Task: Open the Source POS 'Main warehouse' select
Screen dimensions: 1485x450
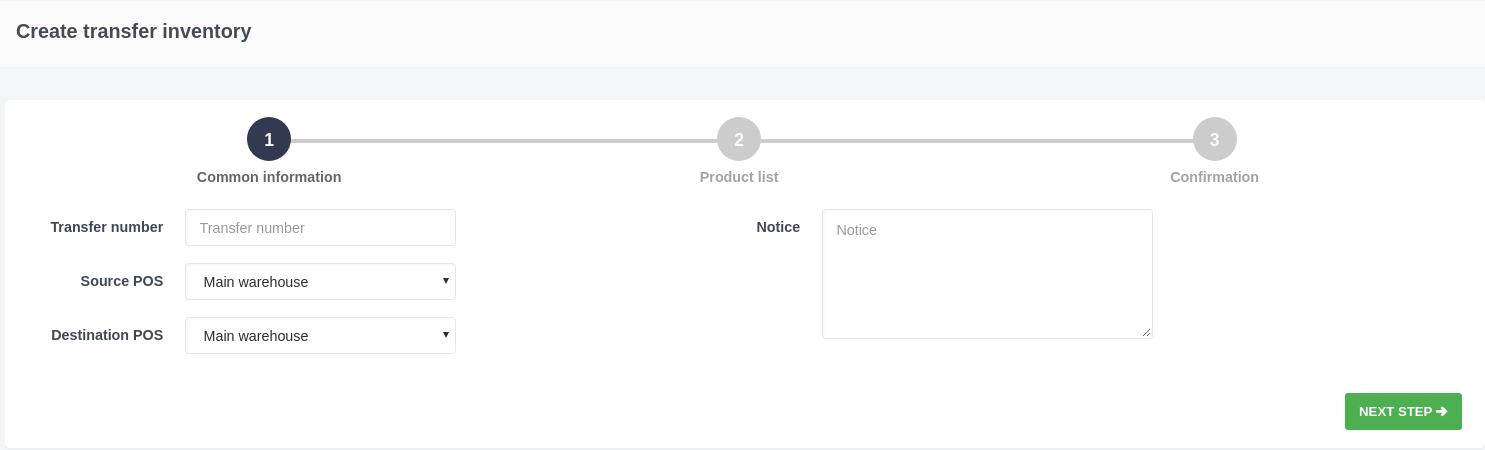Action: pyautogui.click(x=310, y=282)
